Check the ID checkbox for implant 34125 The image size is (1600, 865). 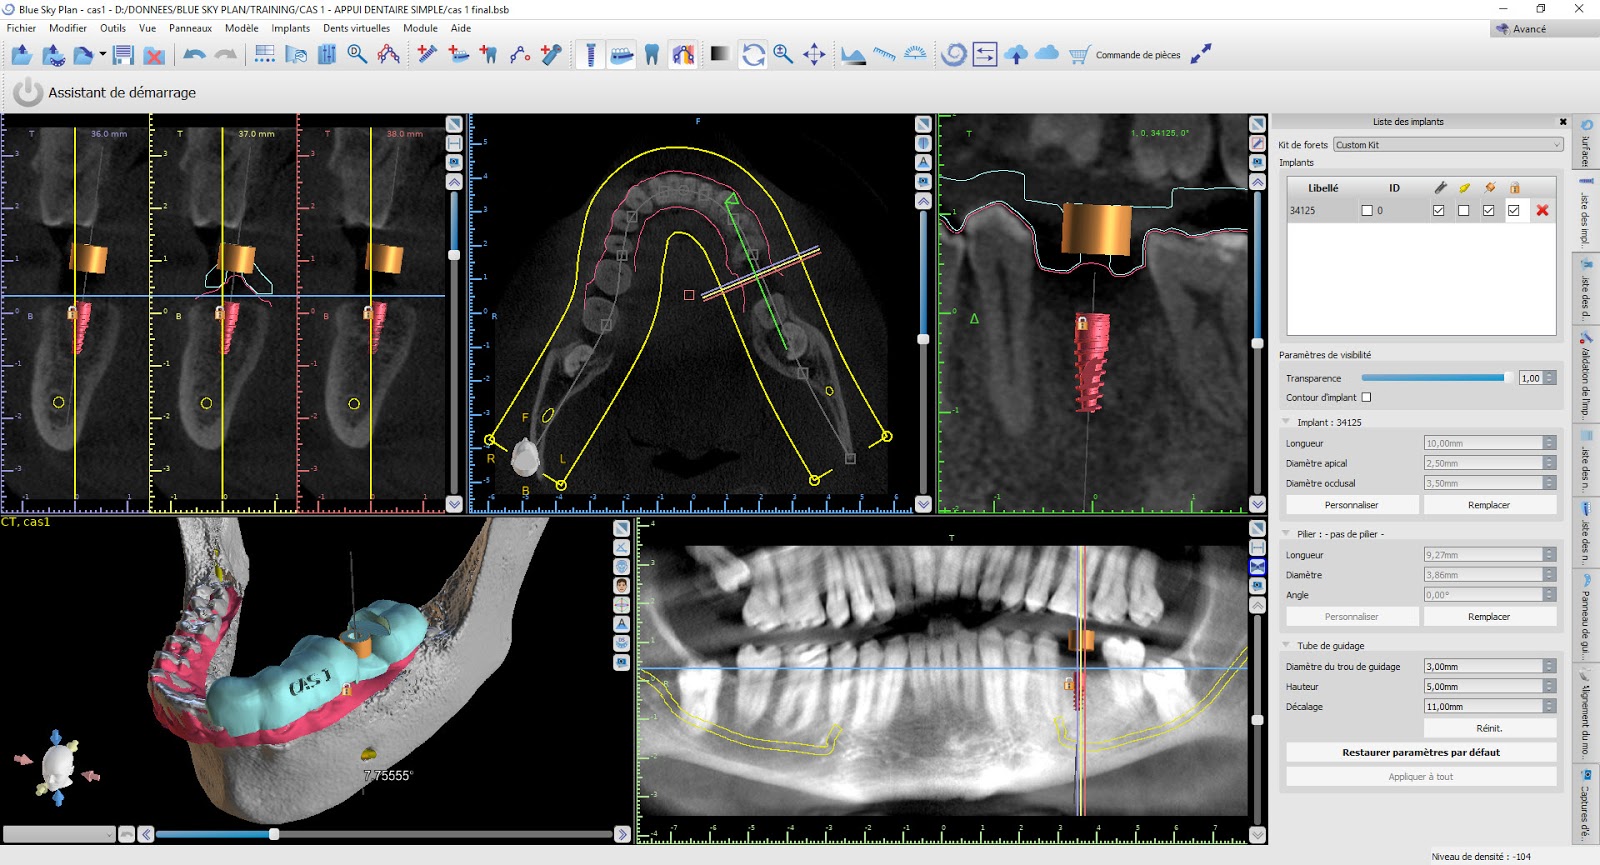point(1367,210)
